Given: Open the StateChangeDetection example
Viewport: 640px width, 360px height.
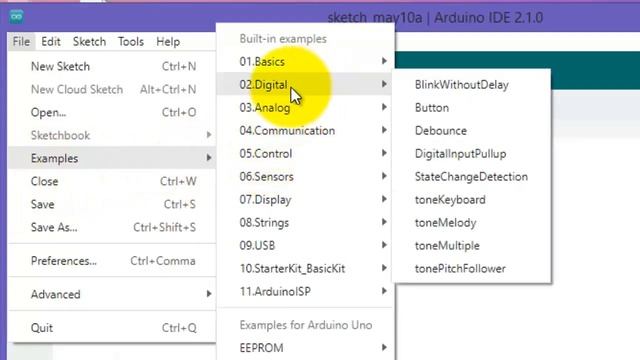Looking at the screenshot, I should pyautogui.click(x=471, y=176).
